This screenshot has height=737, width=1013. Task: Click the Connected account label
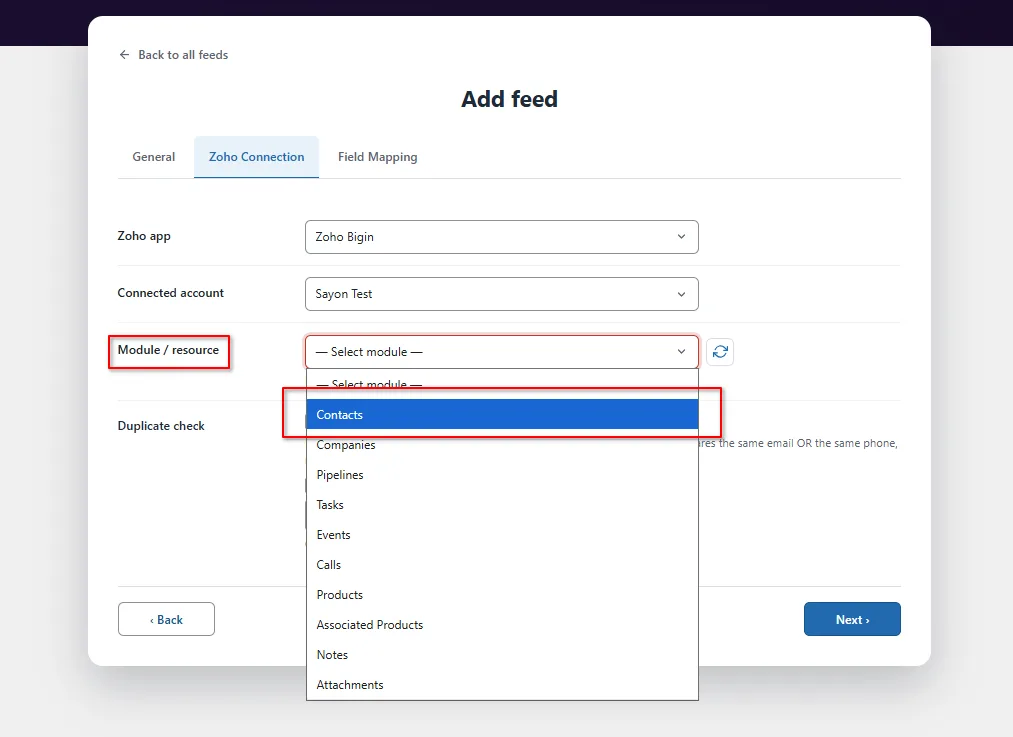[x=171, y=293]
